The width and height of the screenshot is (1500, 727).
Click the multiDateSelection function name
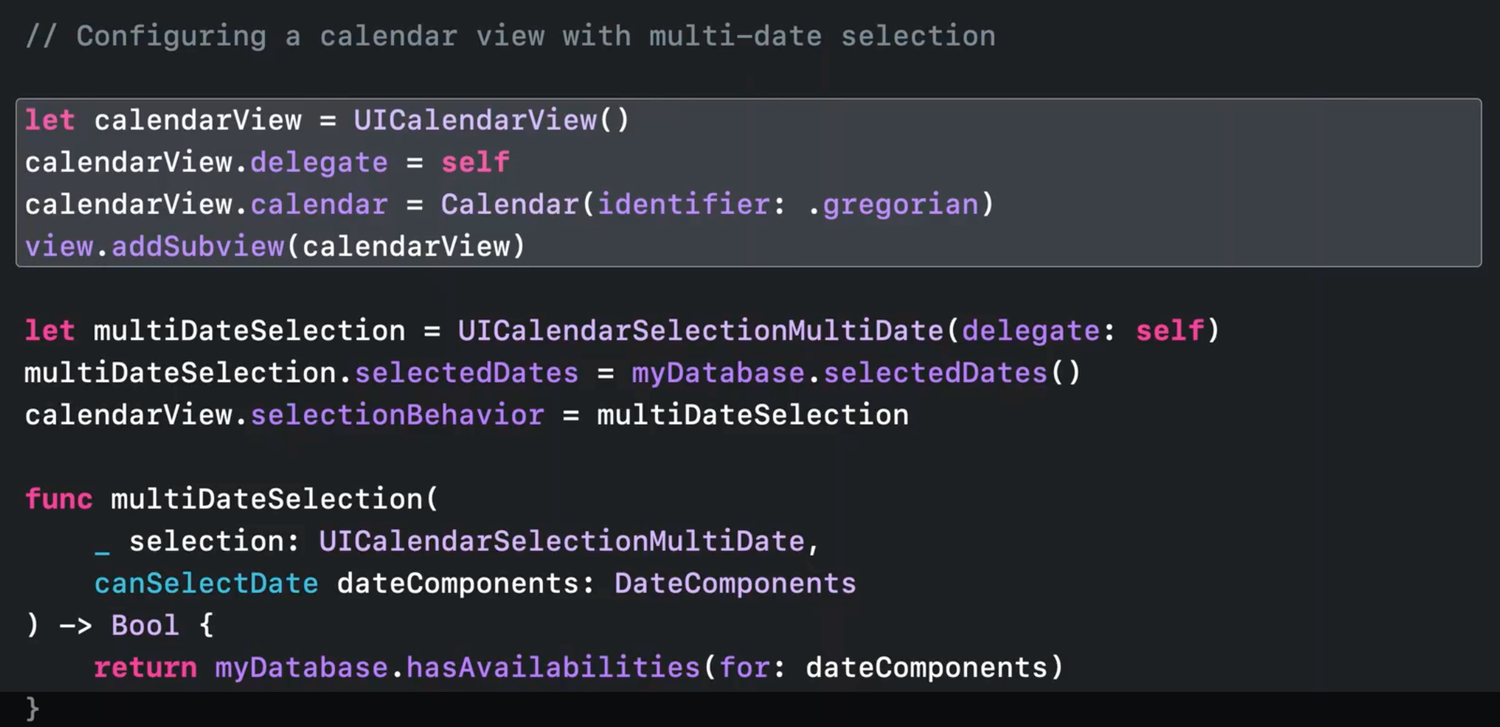[266, 498]
